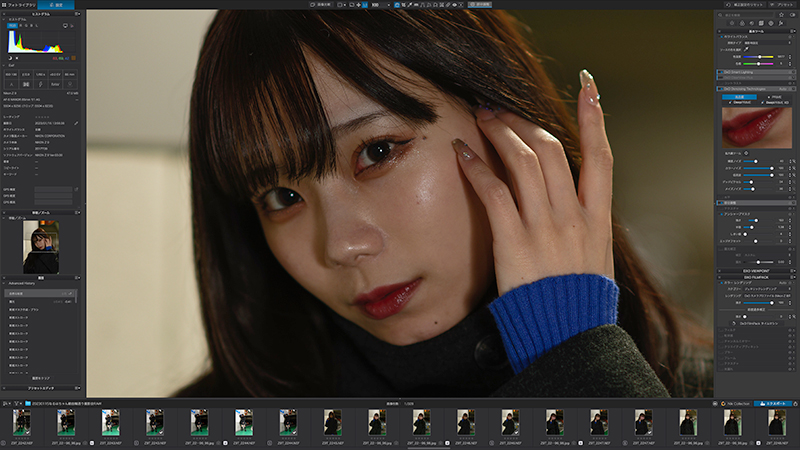Toggle highlight clipping sun icon
This screenshot has width=800, height=450.
[x=17, y=58]
